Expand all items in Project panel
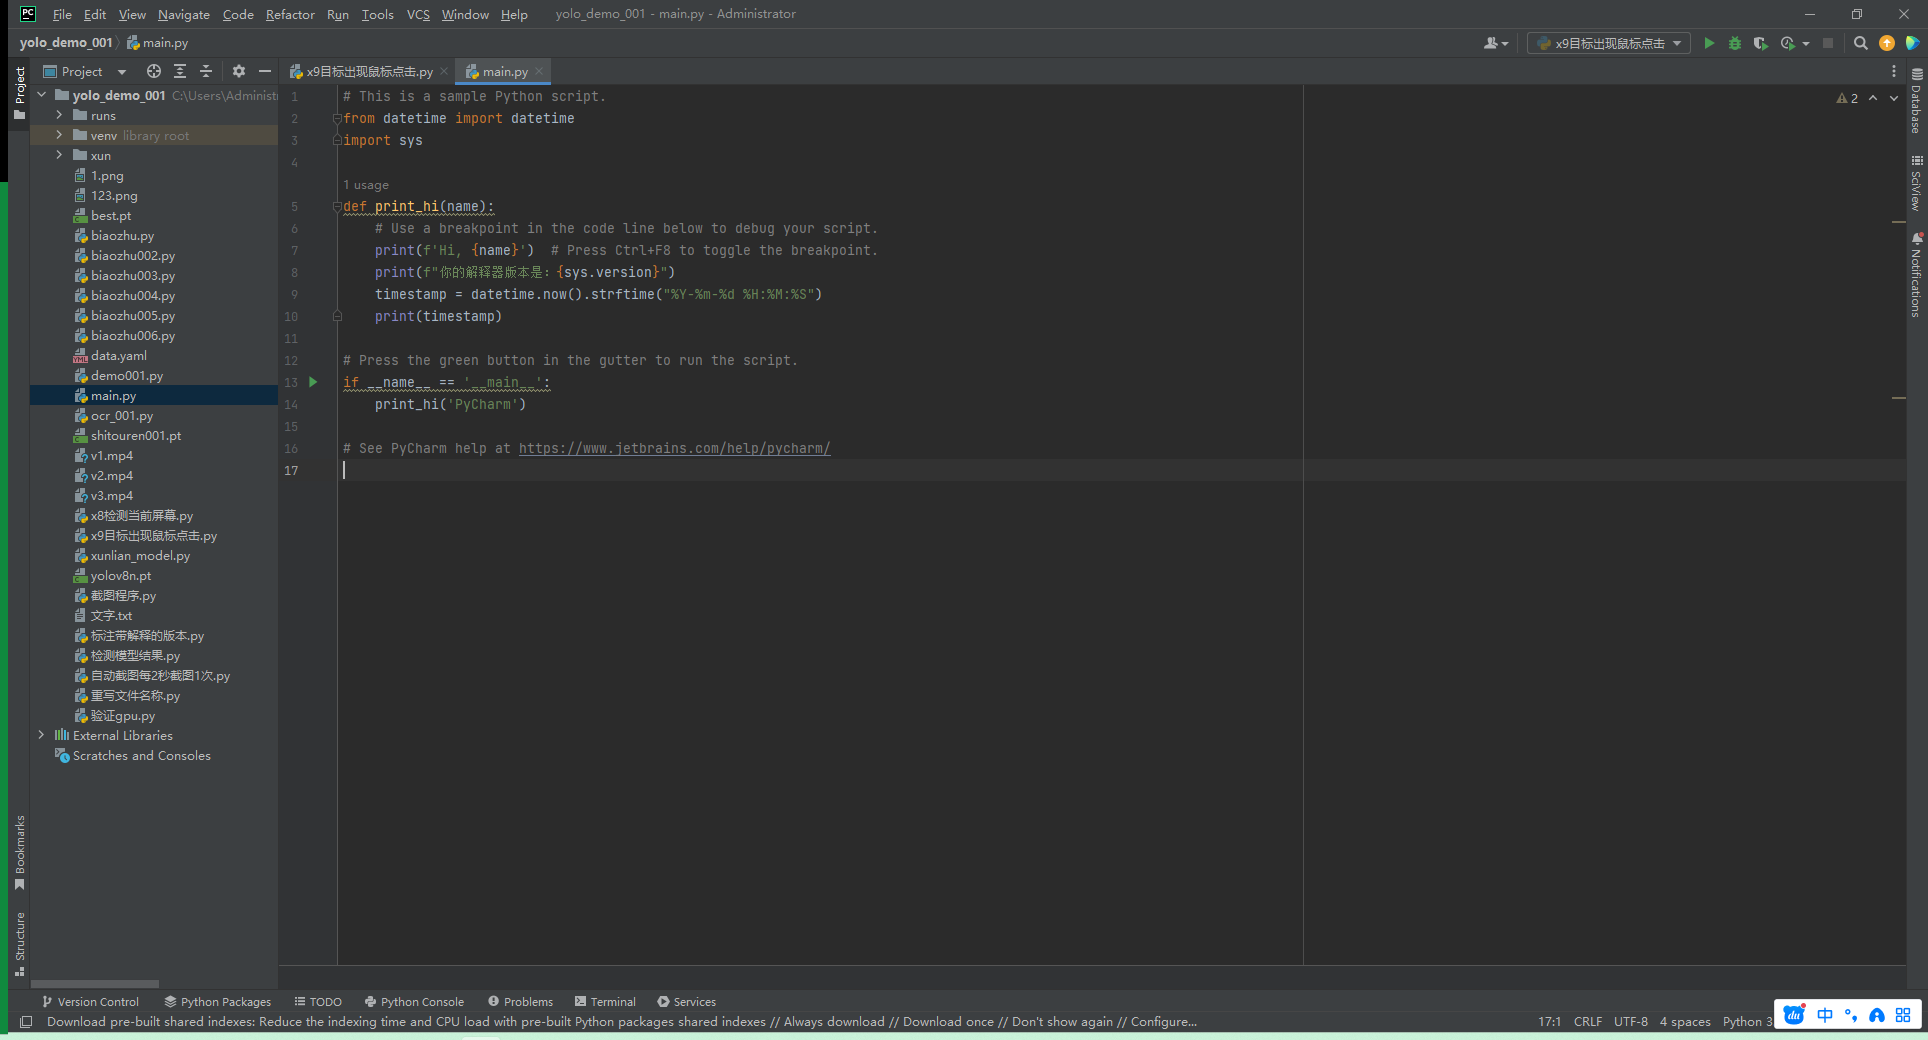Viewport: 1928px width, 1040px height. point(180,71)
